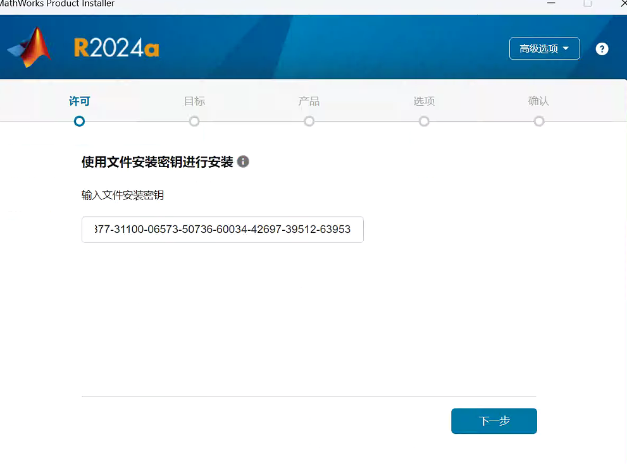Choose the 确认 step label
The height and width of the screenshot is (464, 627).
pos(539,102)
